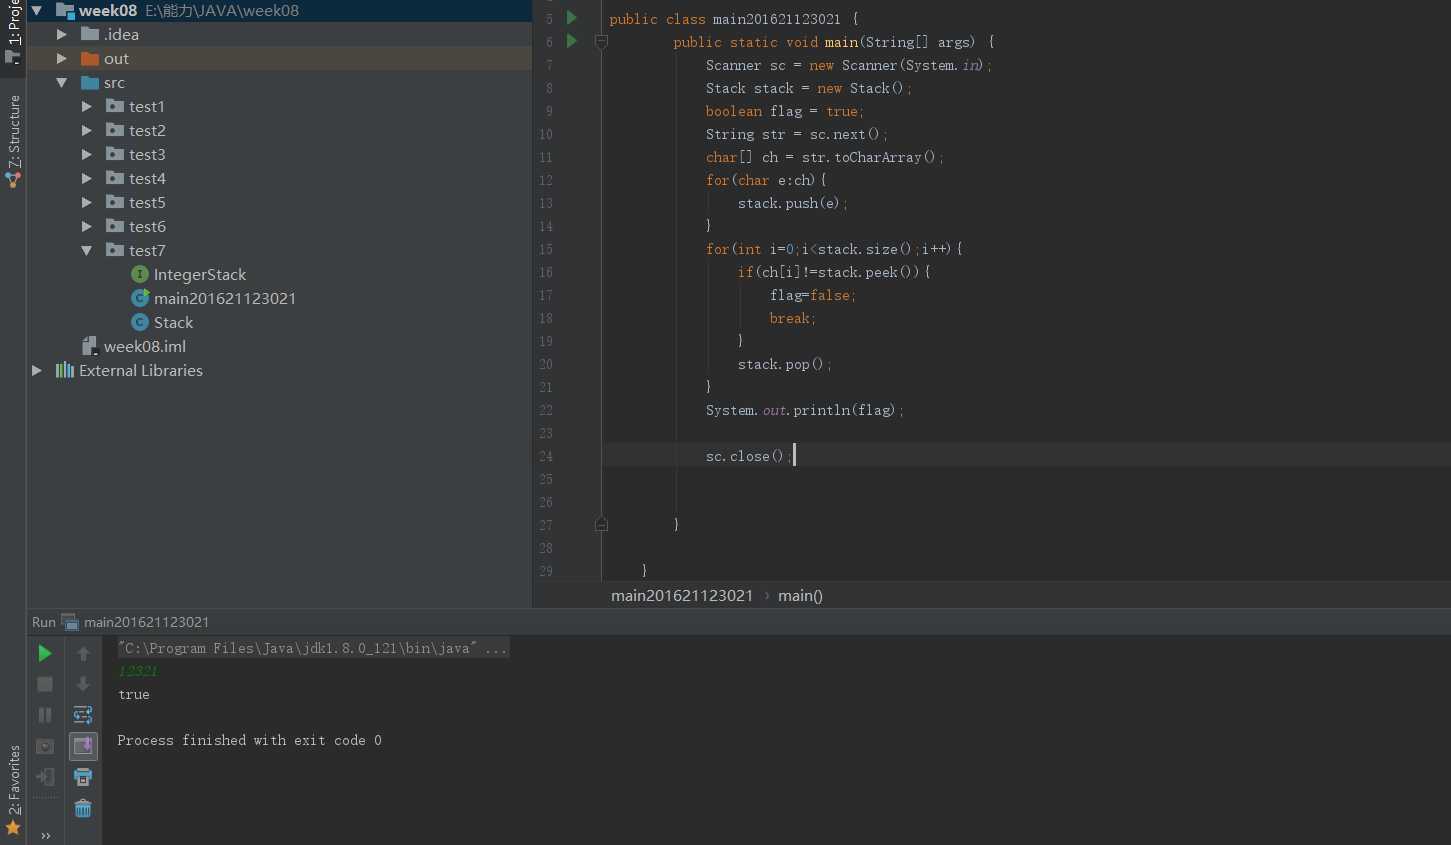Expand the test2 package
The image size is (1451, 845).
[x=87, y=130]
